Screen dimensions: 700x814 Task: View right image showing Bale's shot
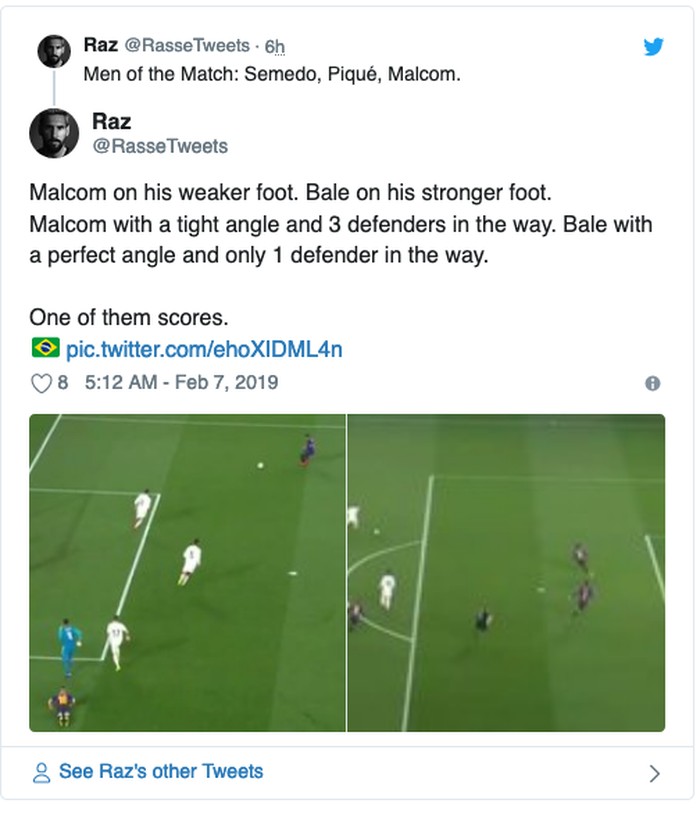pos(506,573)
